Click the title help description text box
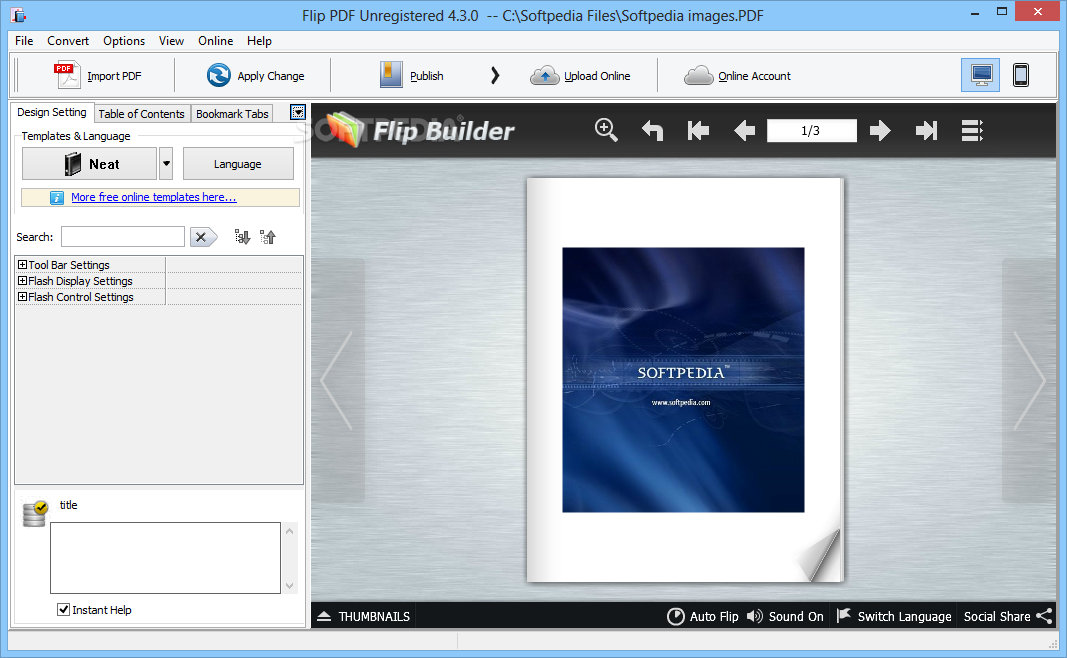Image resolution: width=1067 pixels, height=658 pixels. coord(165,558)
